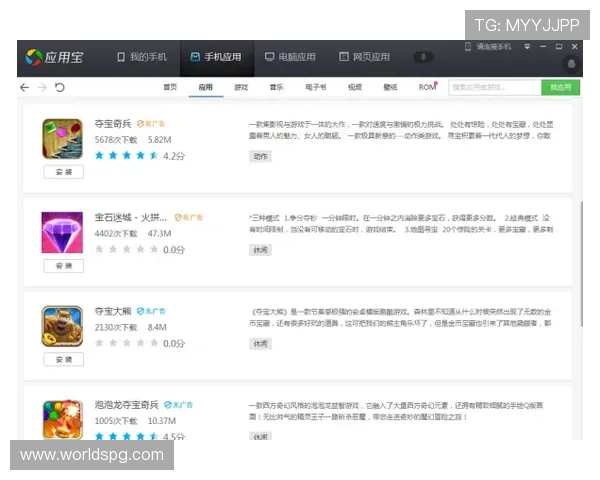Viewport: 600px width, 480px height.
Task: Select the 应用 category
Action: (x=205, y=87)
